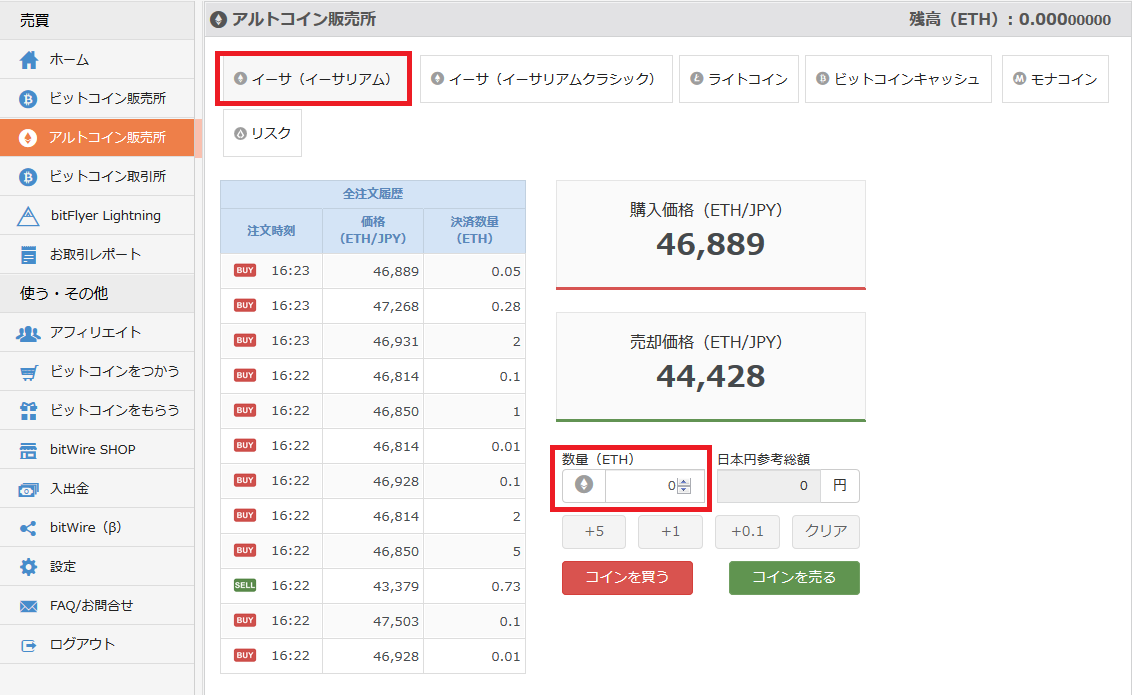Click the Ethereum coin icon in the 数量 field

tap(584, 485)
